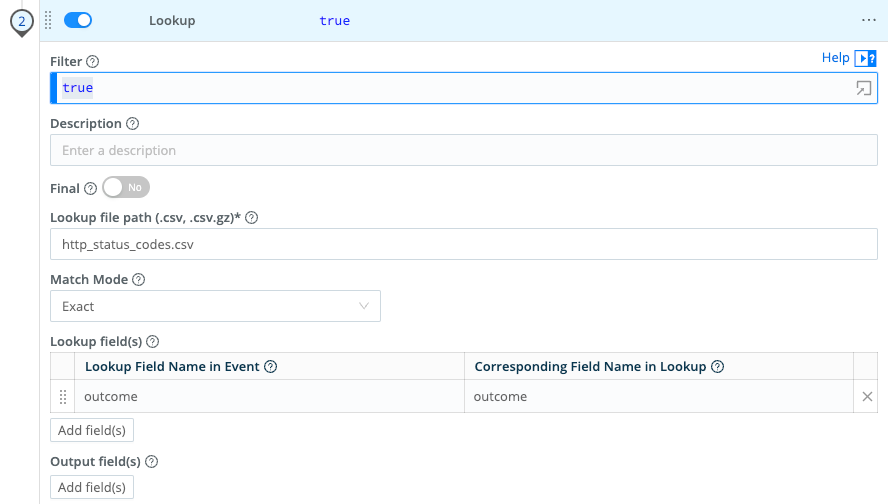Remove the outcome lookup field row
The width and height of the screenshot is (895, 504).
coord(867,397)
